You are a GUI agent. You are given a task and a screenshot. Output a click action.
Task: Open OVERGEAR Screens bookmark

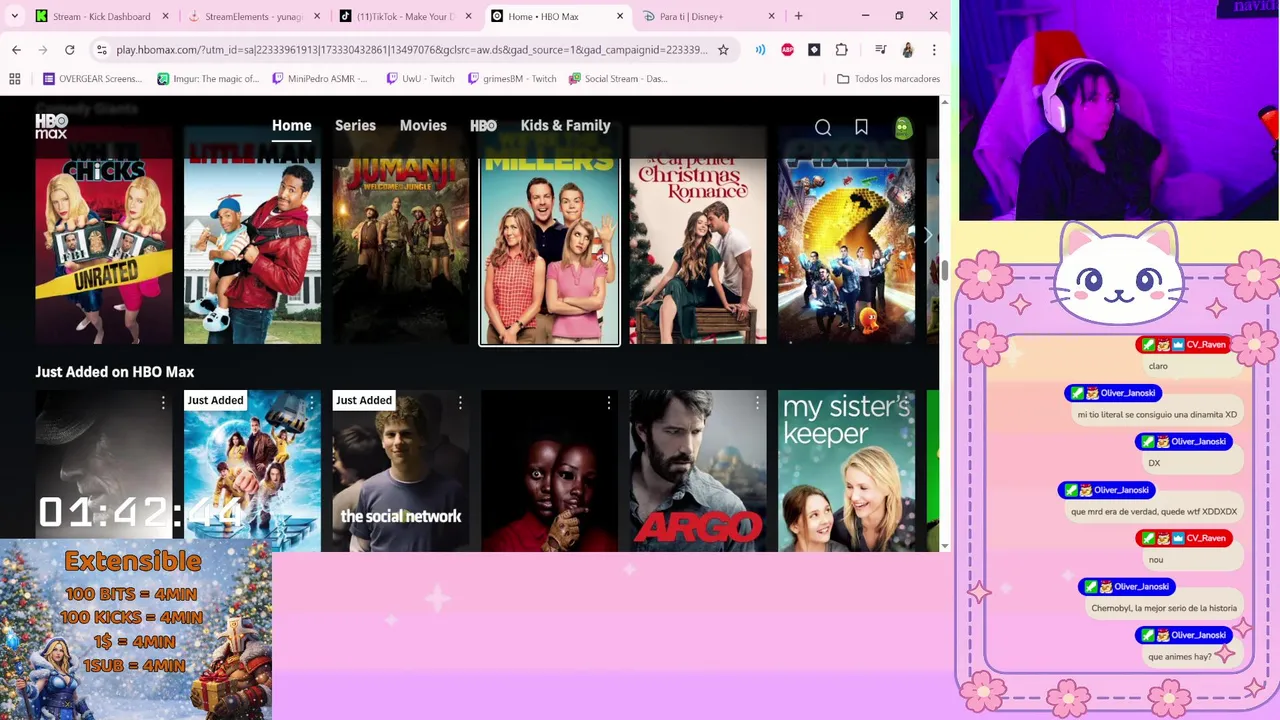tap(92, 78)
